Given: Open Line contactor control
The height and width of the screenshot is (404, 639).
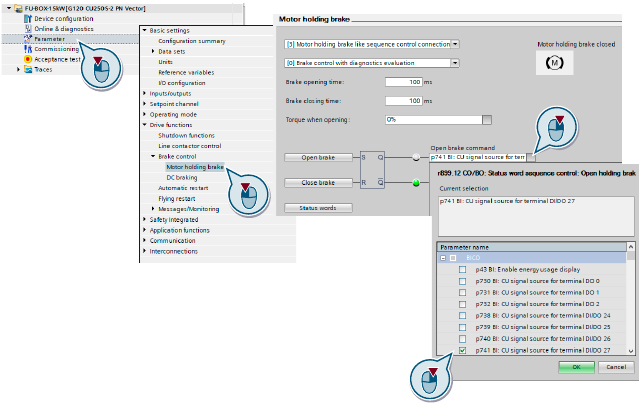Looking at the screenshot, I should pyautogui.click(x=189, y=146).
